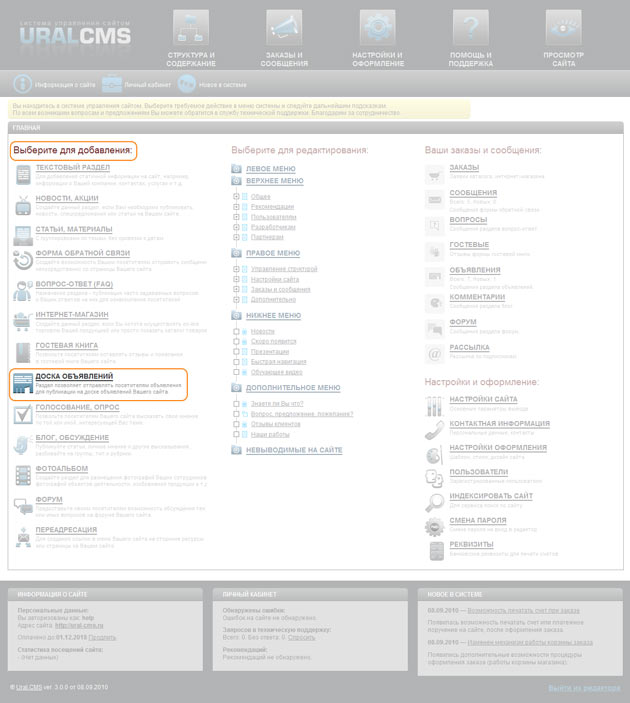Expand the Партнерам tree node
This screenshot has width=630, height=703.
coord(237,237)
